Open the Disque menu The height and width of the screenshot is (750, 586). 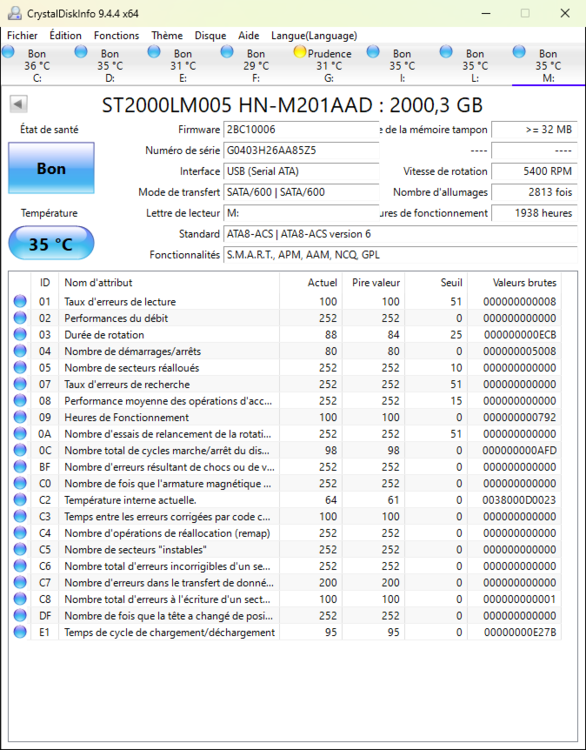[210, 35]
